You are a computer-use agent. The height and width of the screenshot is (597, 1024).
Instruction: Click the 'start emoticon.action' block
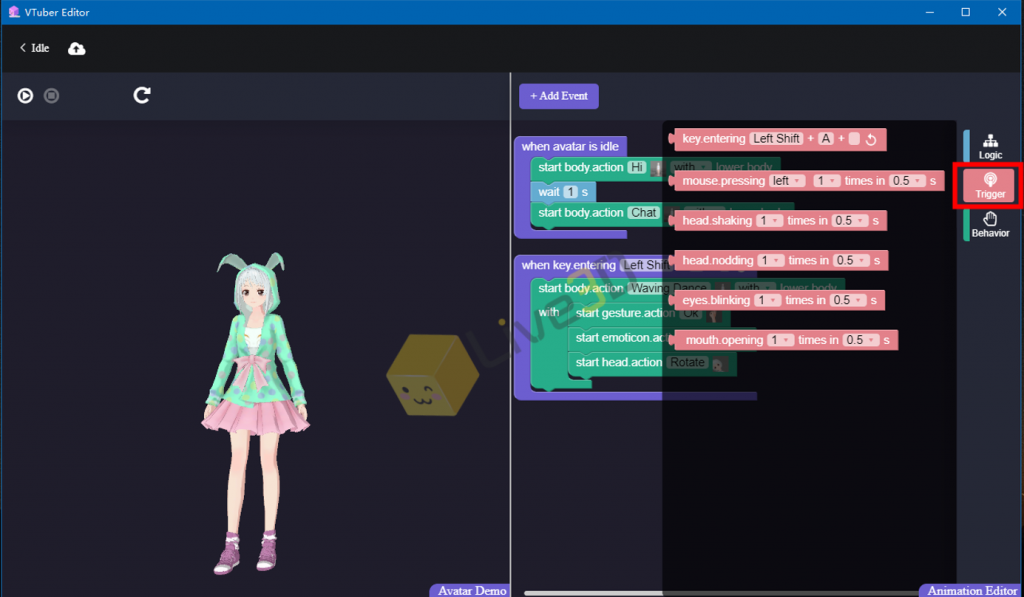[x=619, y=338]
